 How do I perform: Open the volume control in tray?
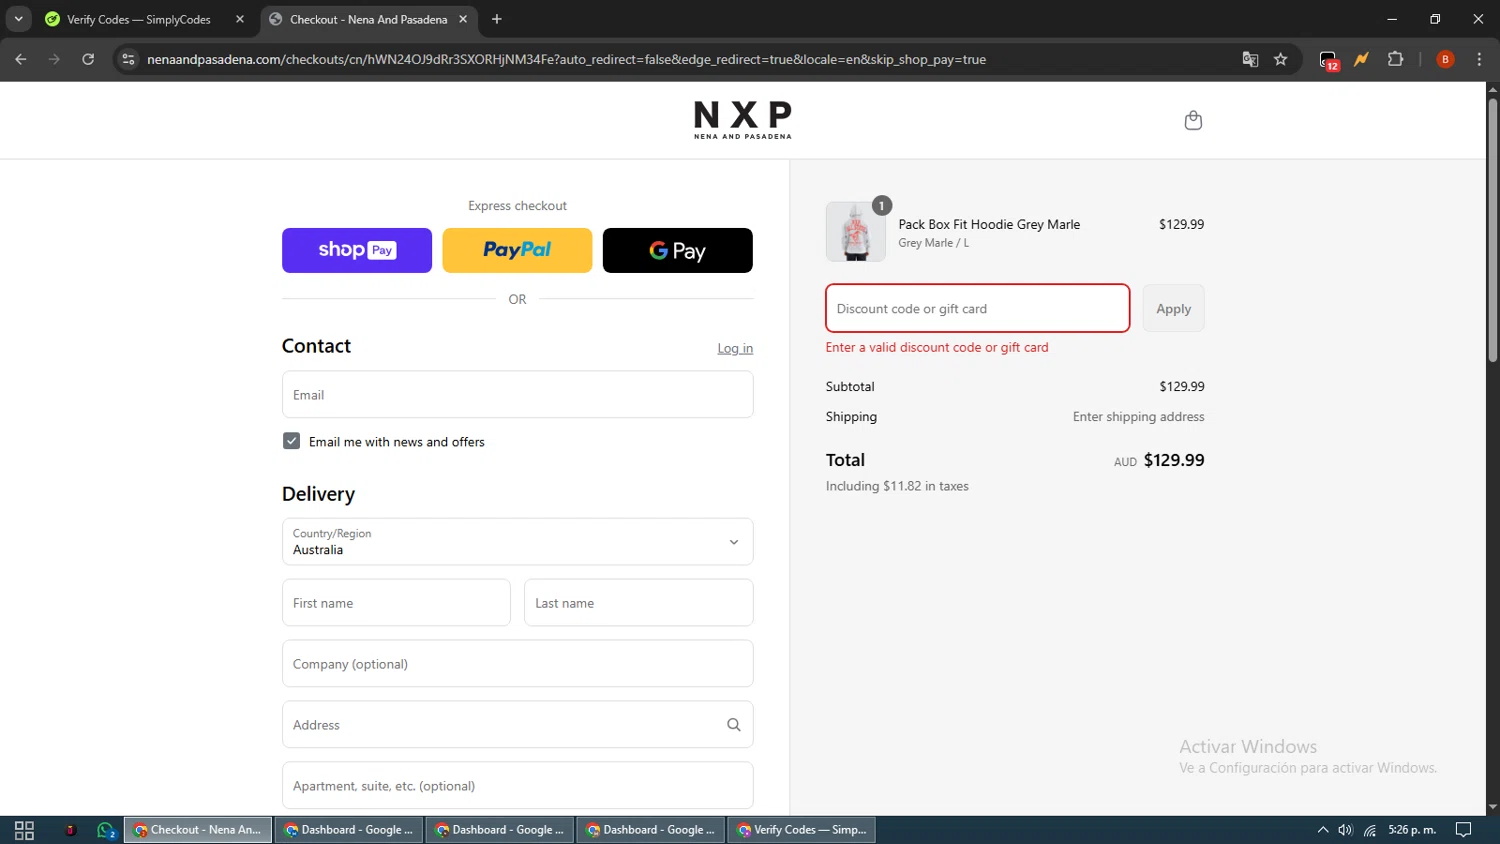coord(1346,830)
